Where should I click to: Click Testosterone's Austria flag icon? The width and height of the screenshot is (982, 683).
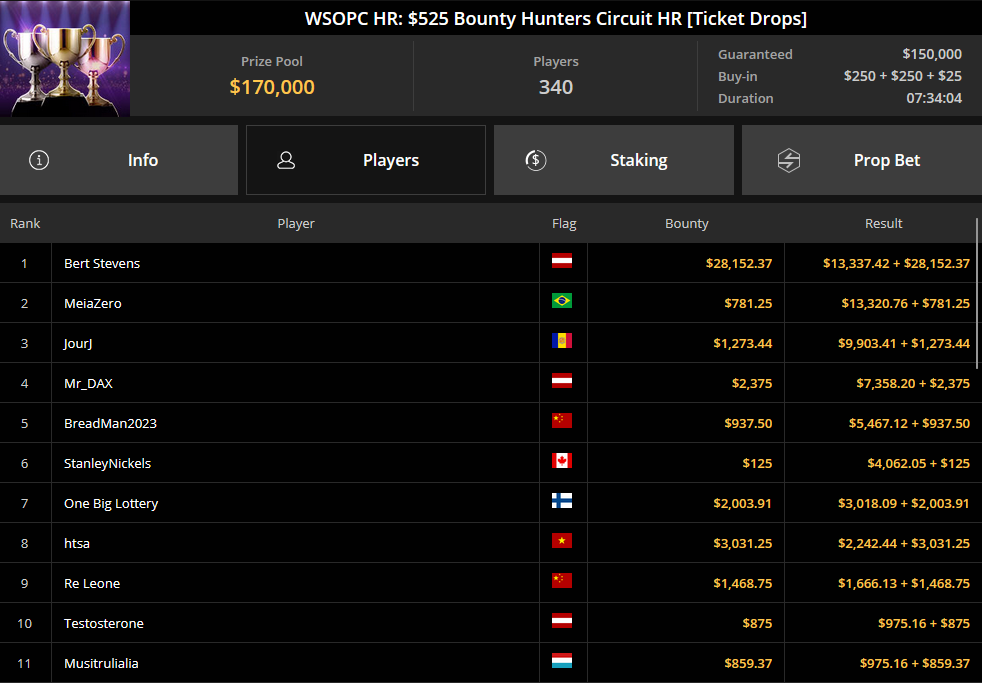(x=562, y=622)
